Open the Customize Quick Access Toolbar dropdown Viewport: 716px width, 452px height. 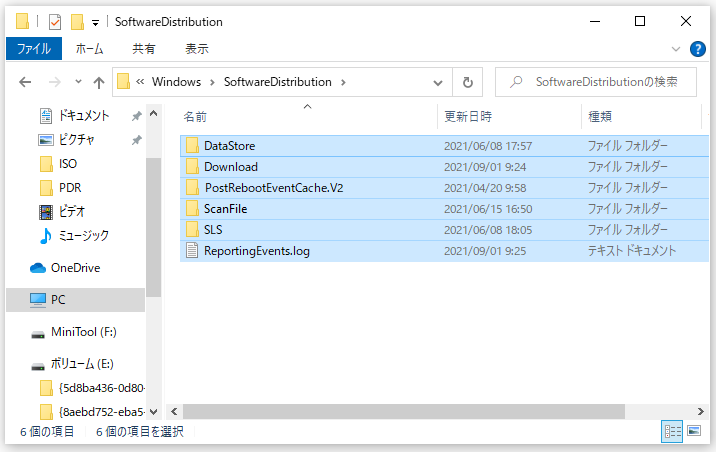(x=95, y=22)
